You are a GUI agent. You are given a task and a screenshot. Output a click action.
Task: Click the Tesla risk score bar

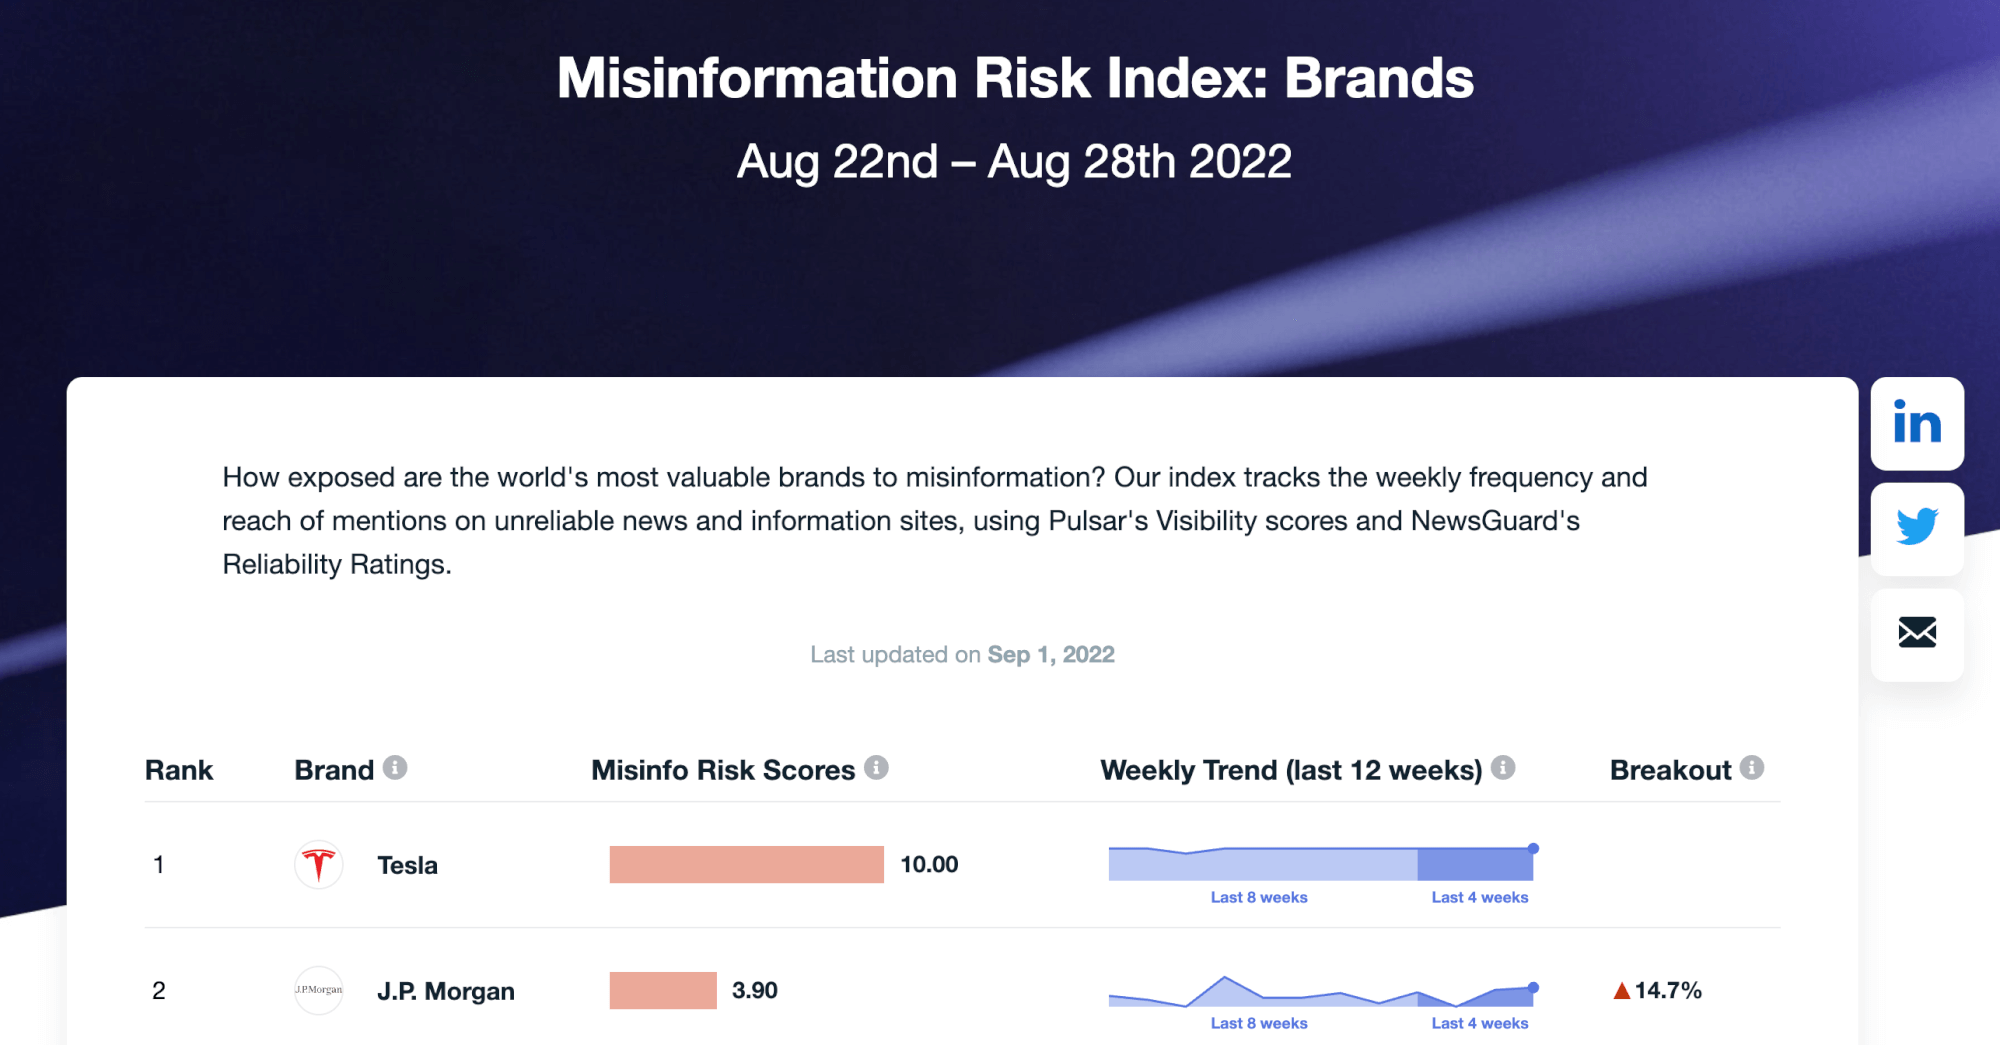pyautogui.click(x=746, y=865)
